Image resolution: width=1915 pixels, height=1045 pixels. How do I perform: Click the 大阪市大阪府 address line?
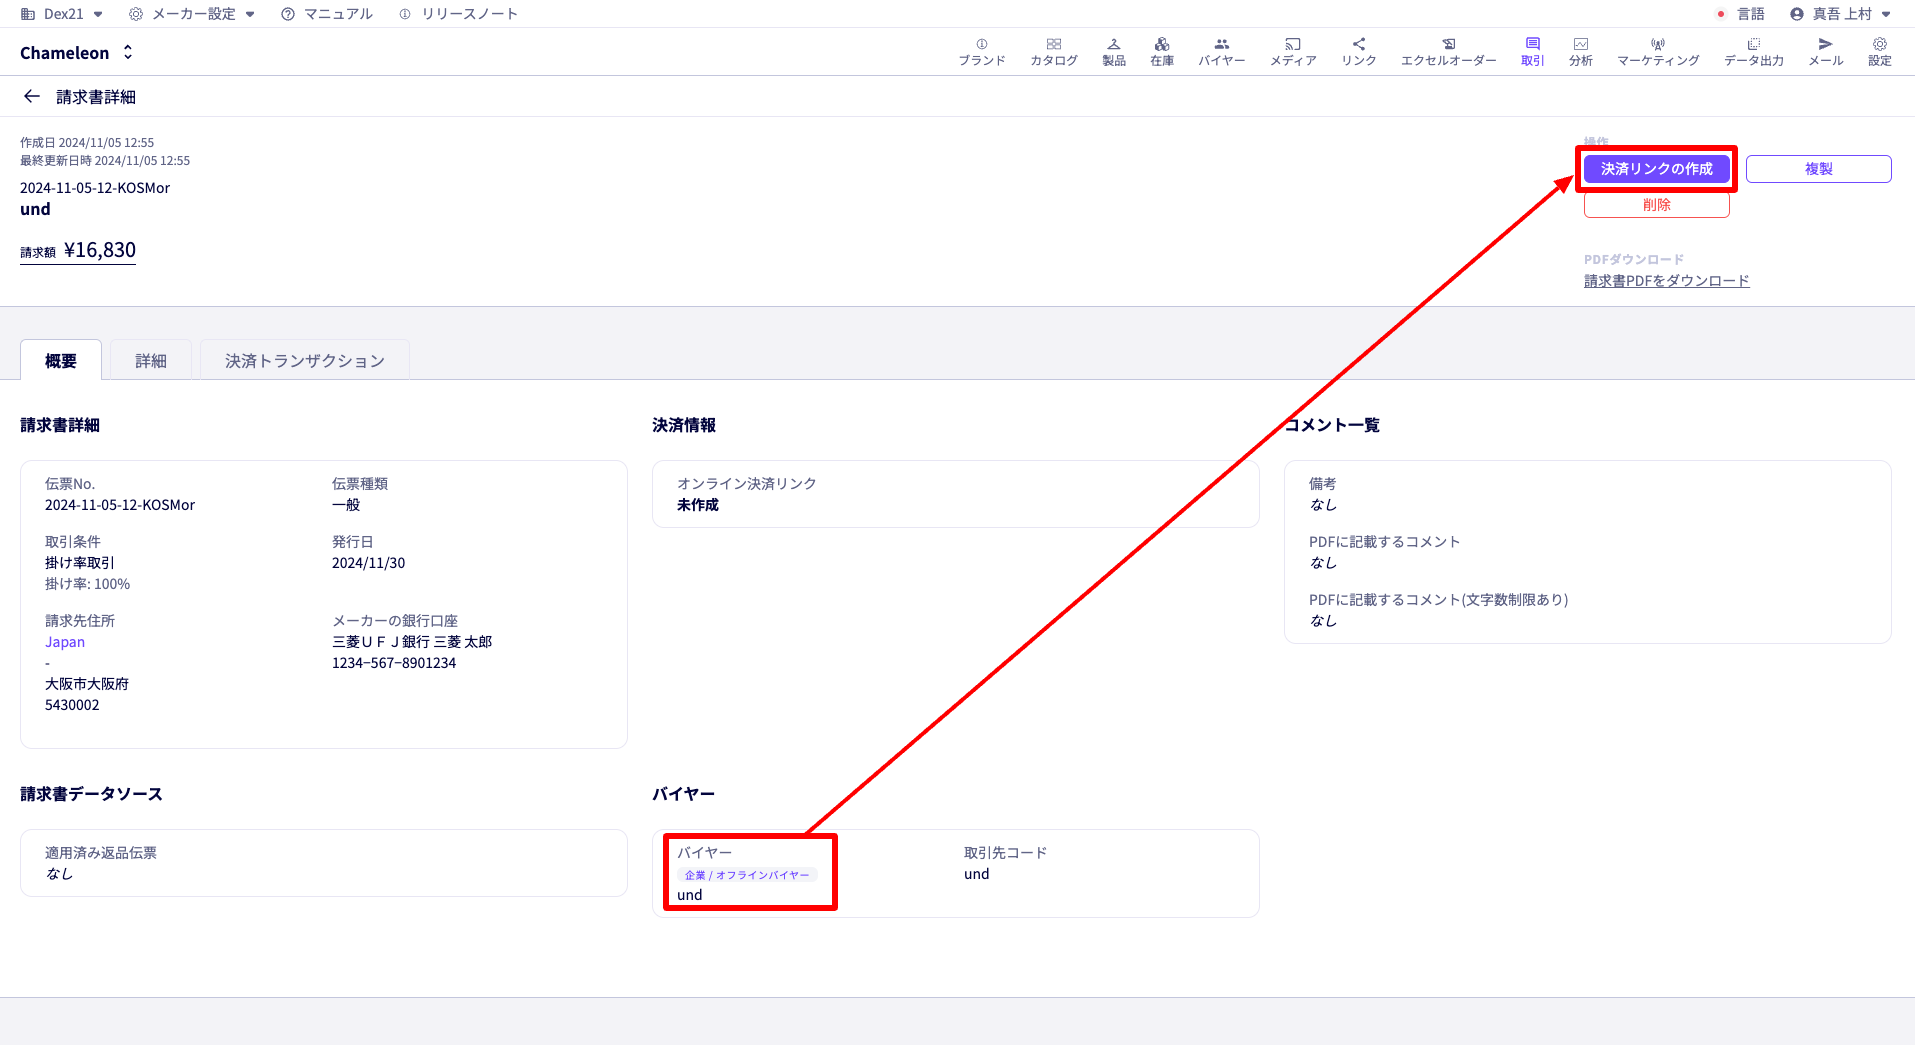click(87, 684)
